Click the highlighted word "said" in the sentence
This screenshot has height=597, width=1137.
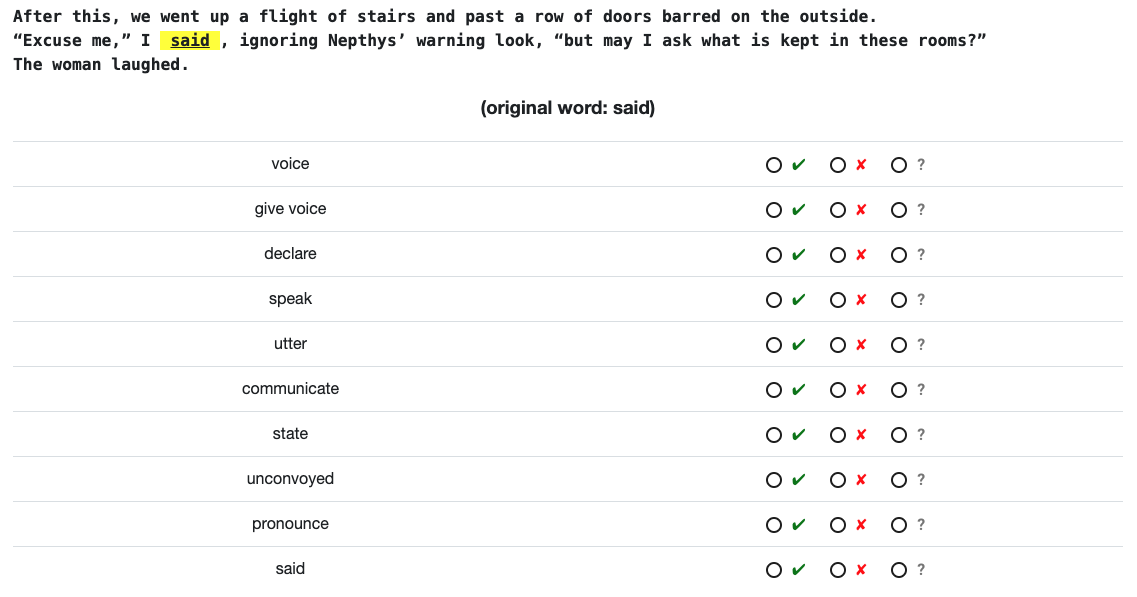190,40
